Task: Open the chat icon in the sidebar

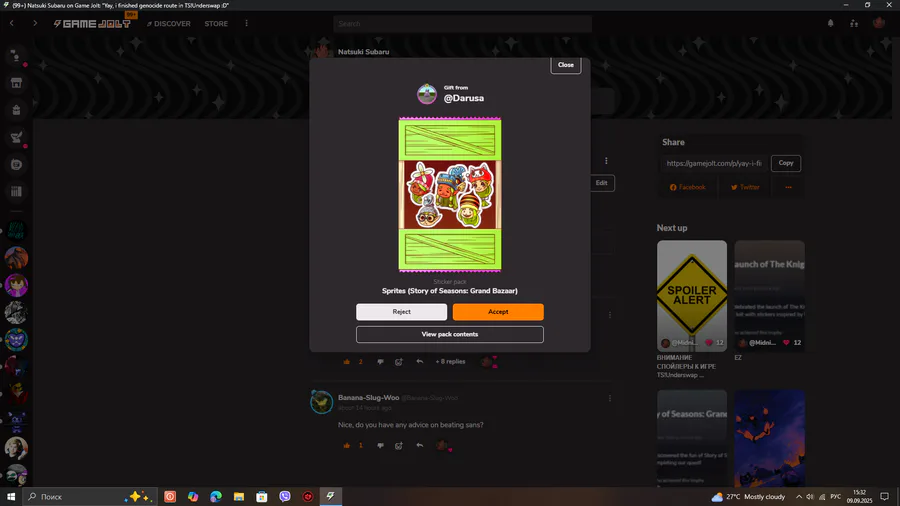Action: [16, 165]
